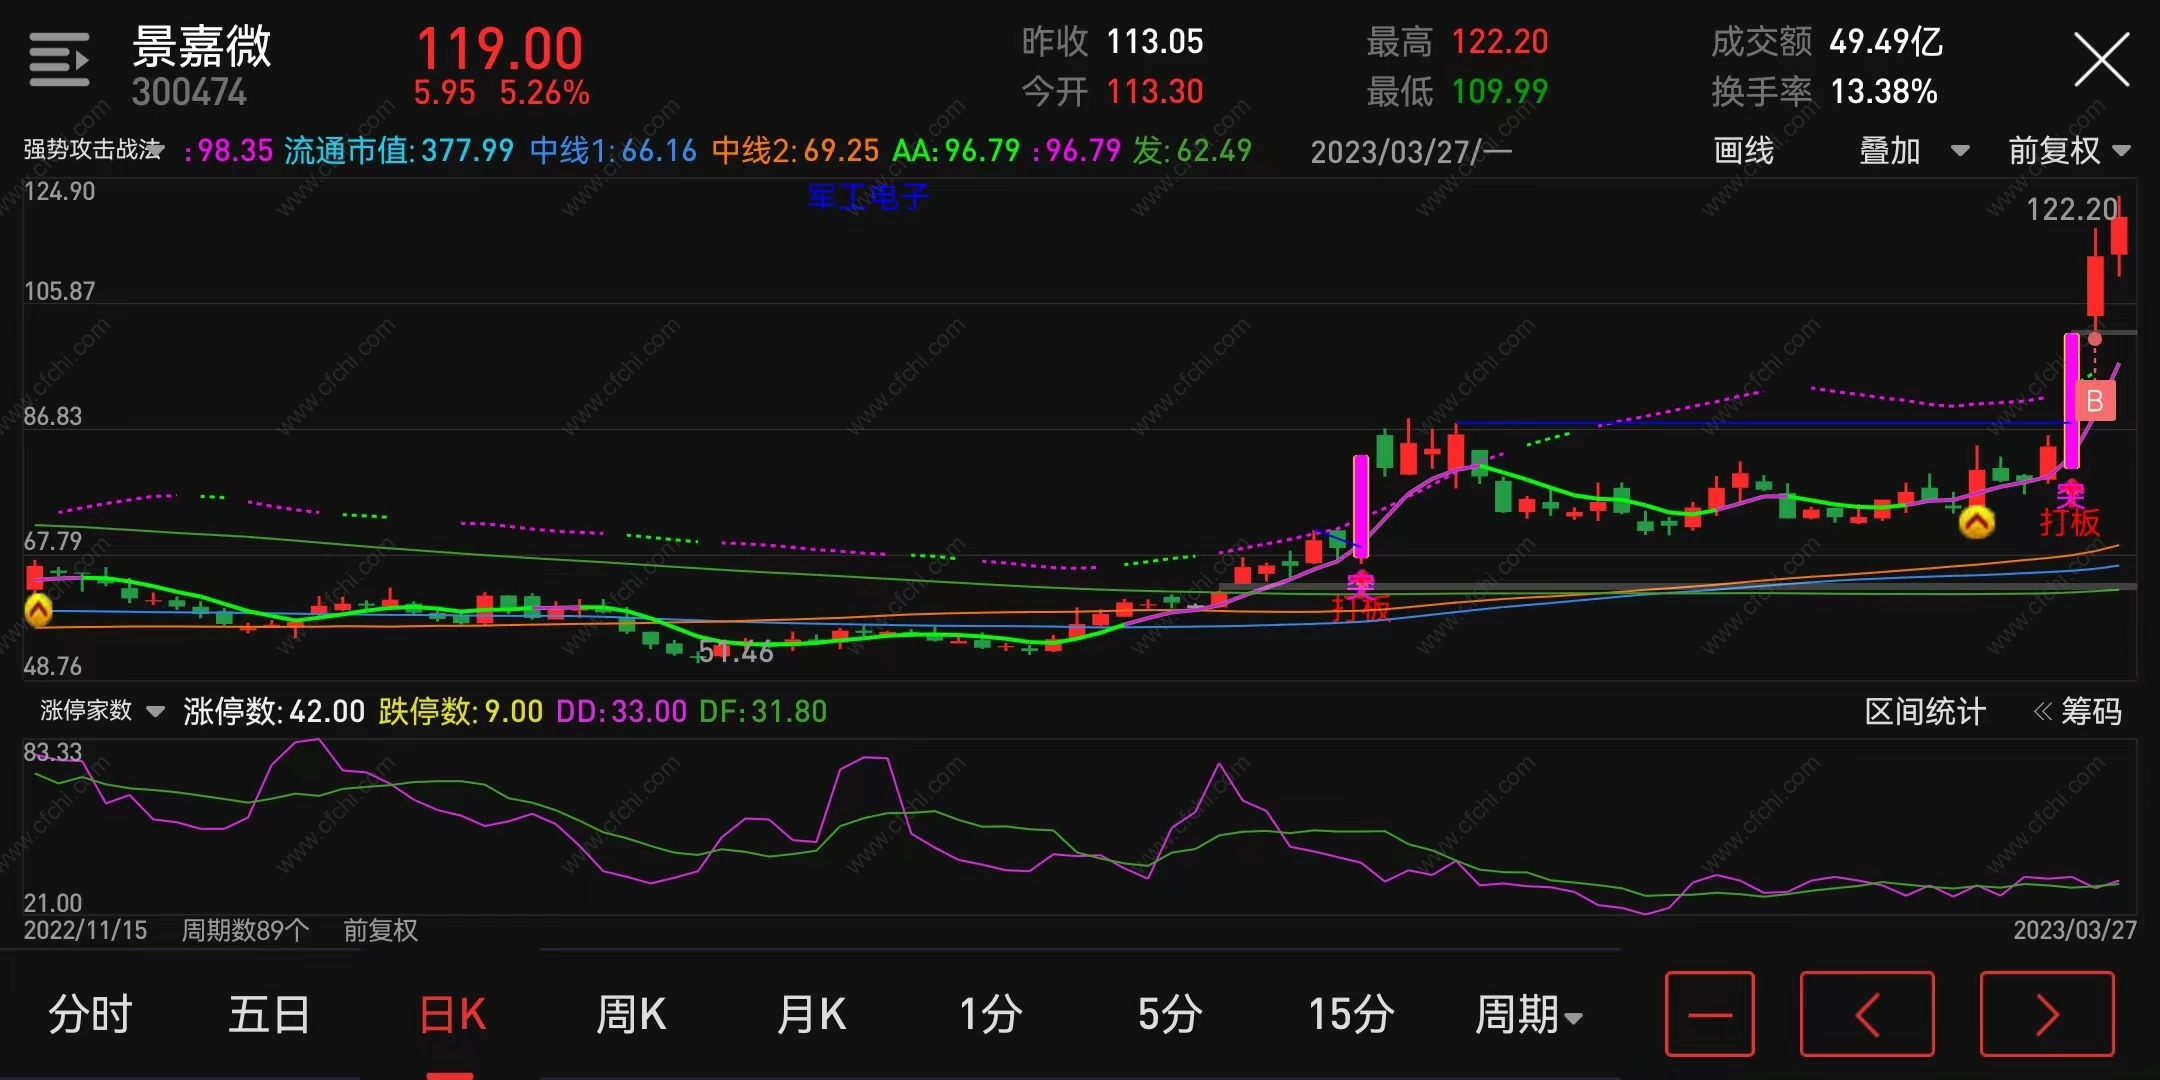Go to next period with right arrow

point(2046,1014)
